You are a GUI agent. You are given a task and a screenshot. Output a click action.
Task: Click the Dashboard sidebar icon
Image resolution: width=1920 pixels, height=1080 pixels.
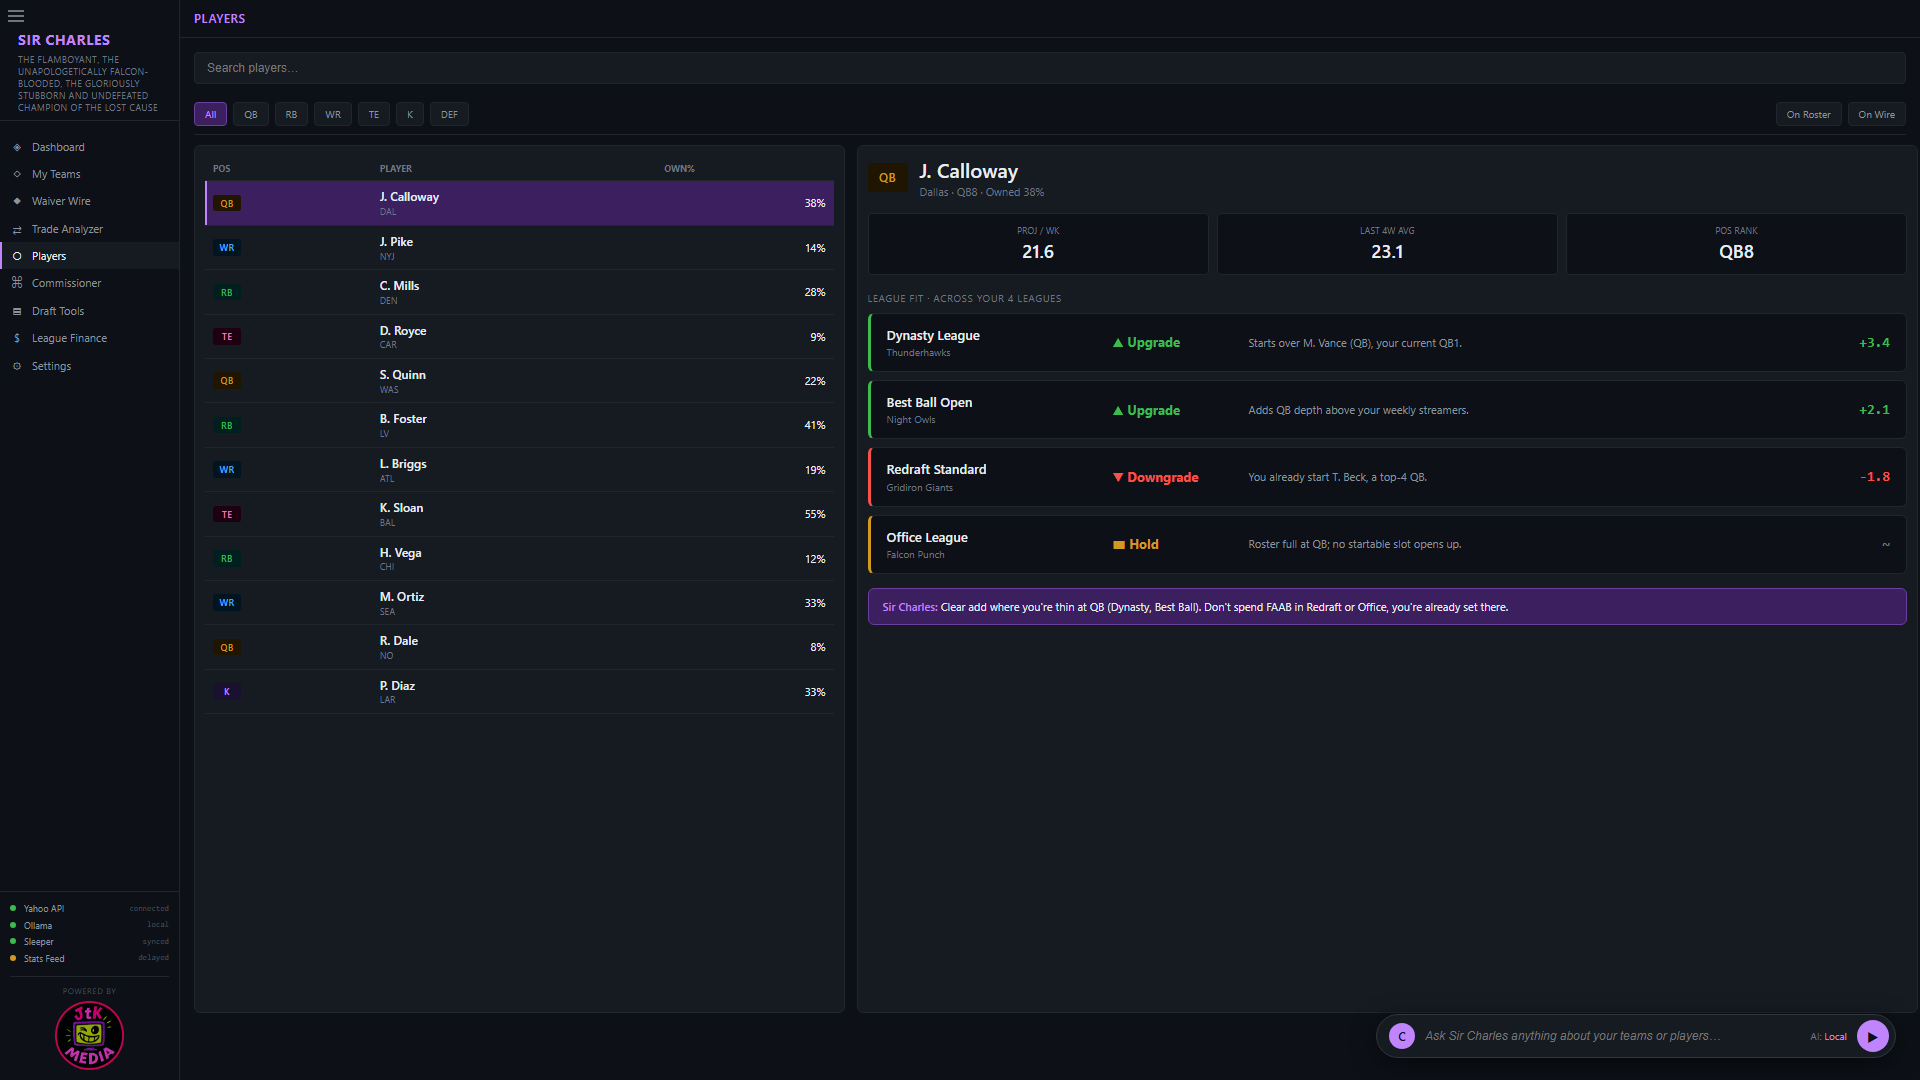[x=17, y=147]
